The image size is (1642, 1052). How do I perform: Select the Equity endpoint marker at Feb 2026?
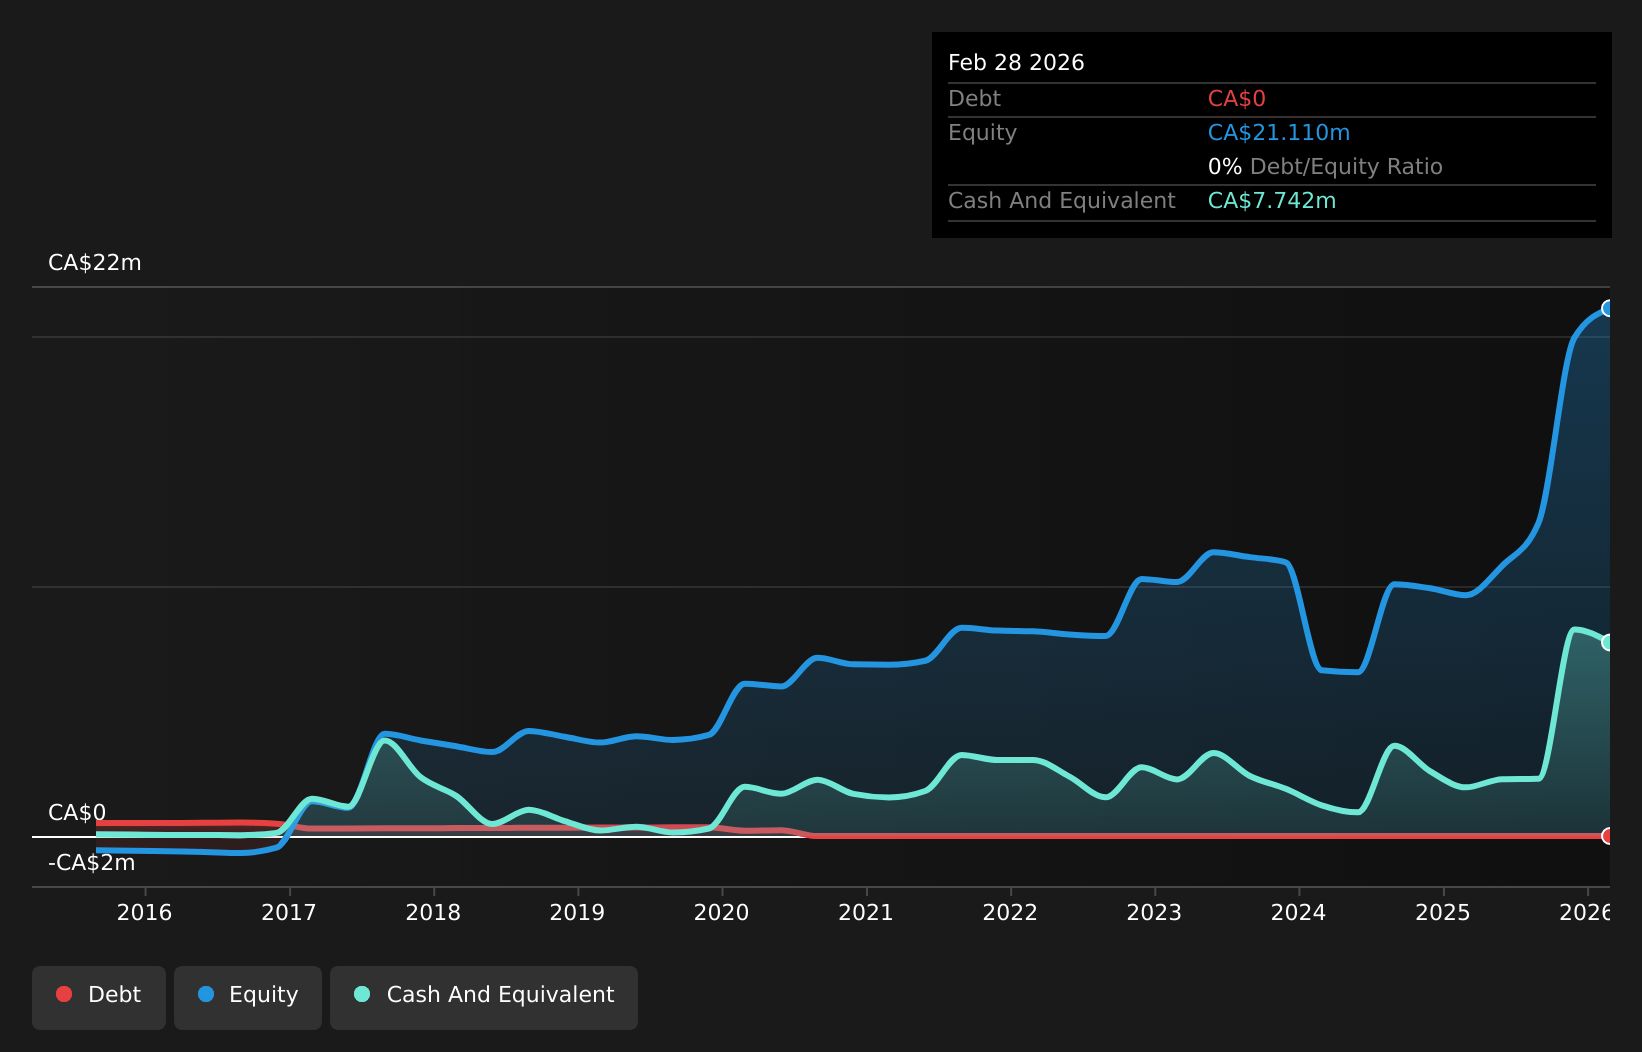click(x=1608, y=308)
